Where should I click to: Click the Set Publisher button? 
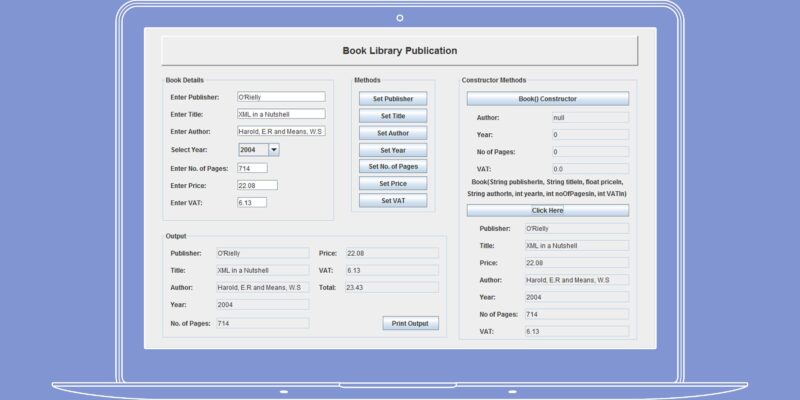point(393,99)
